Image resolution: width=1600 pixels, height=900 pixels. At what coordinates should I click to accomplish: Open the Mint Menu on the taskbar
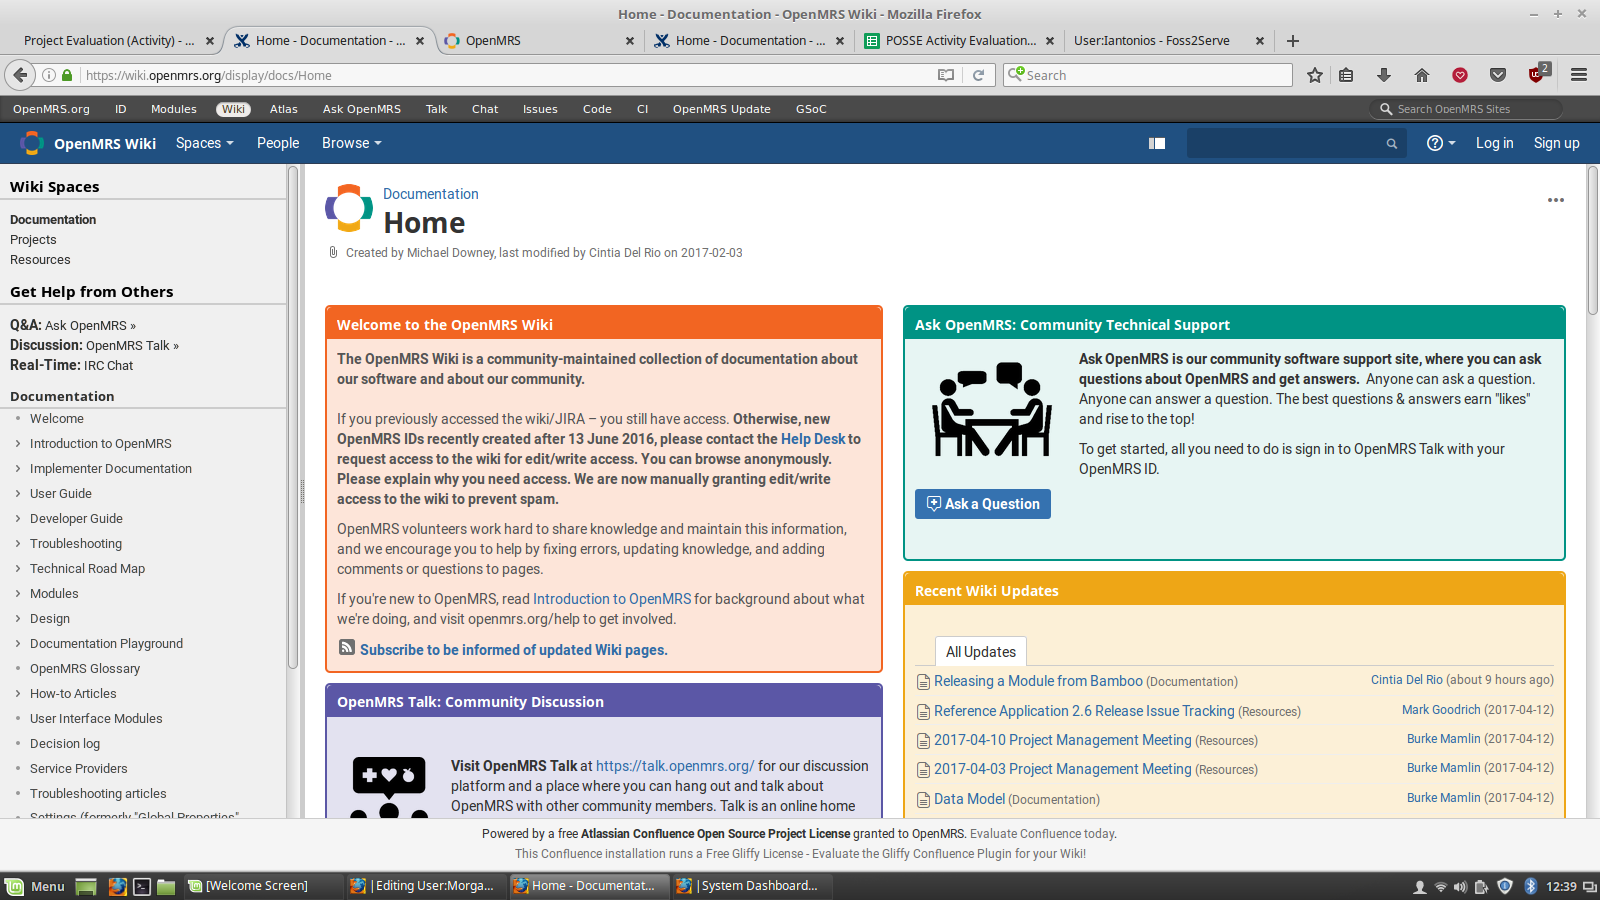[x=35, y=886]
